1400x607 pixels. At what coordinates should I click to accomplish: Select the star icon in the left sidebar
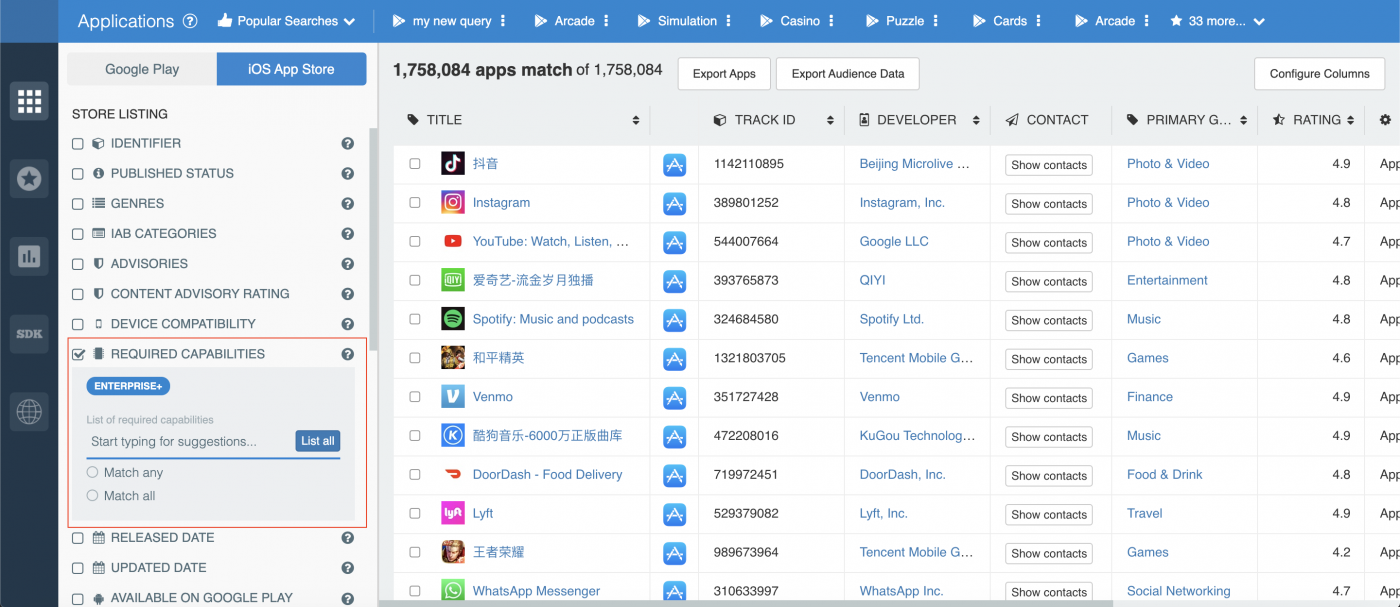pos(29,178)
